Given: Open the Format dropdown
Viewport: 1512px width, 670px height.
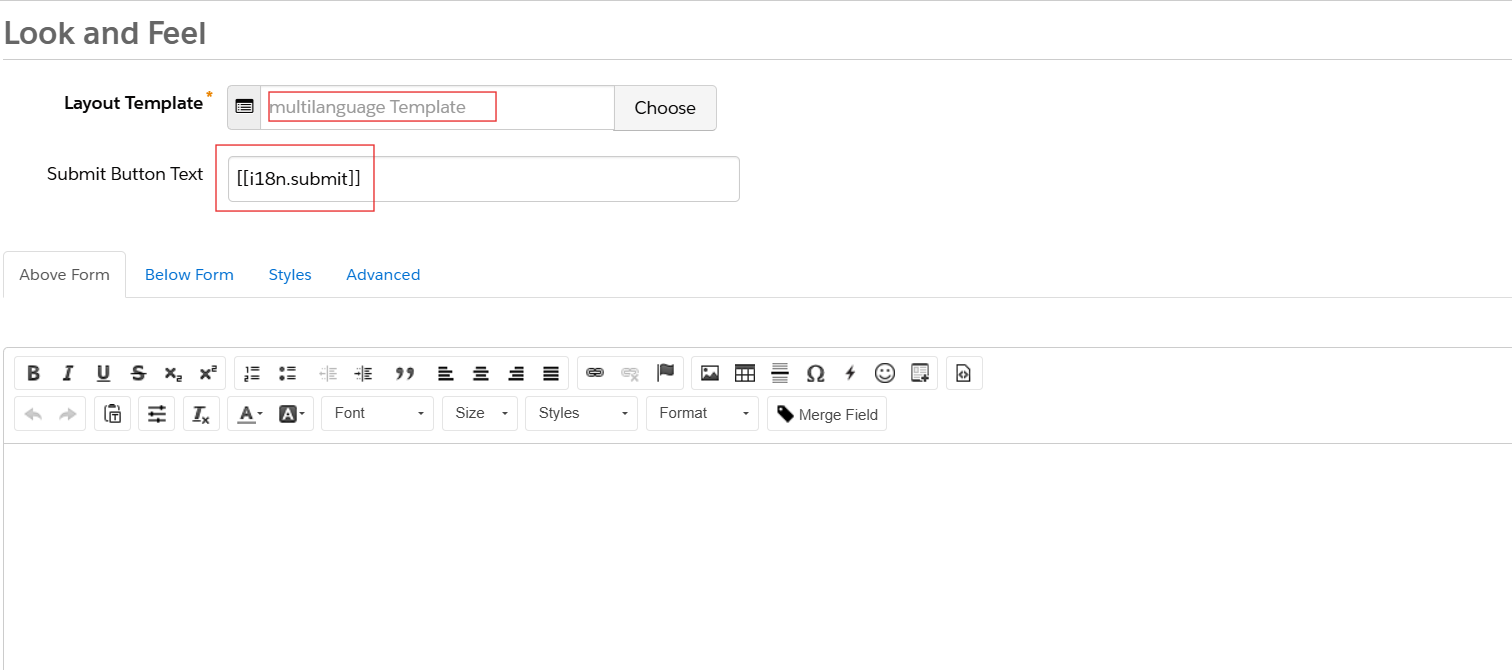Looking at the screenshot, I should (x=702, y=413).
